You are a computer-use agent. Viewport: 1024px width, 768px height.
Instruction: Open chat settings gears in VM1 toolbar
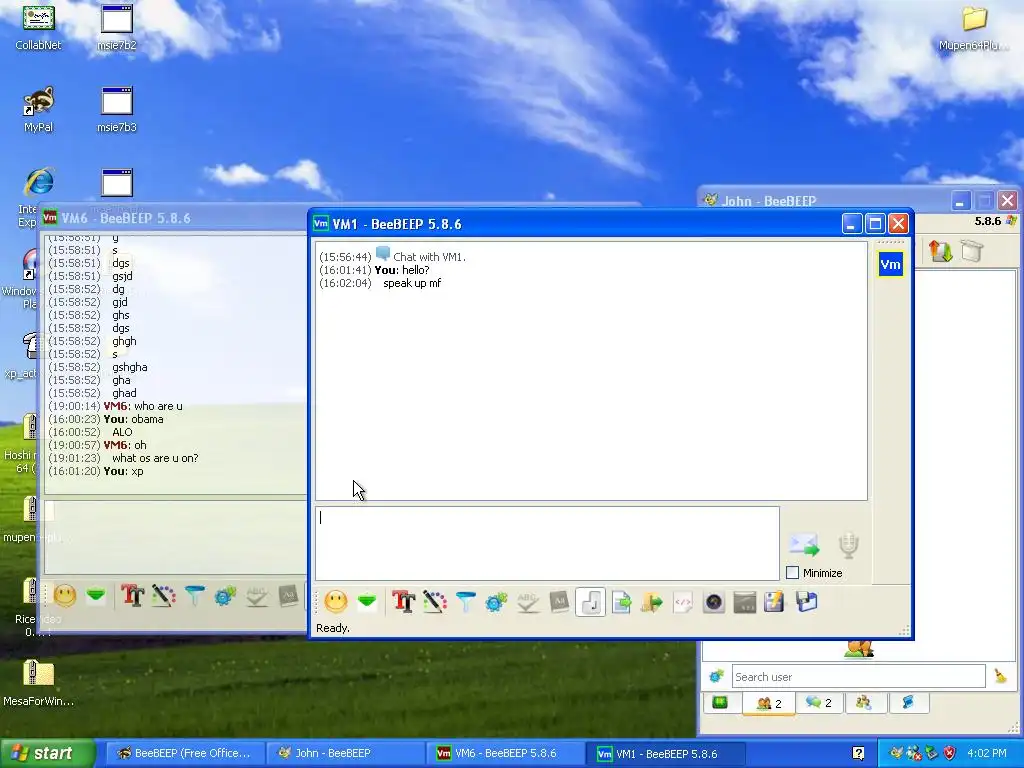click(x=496, y=601)
